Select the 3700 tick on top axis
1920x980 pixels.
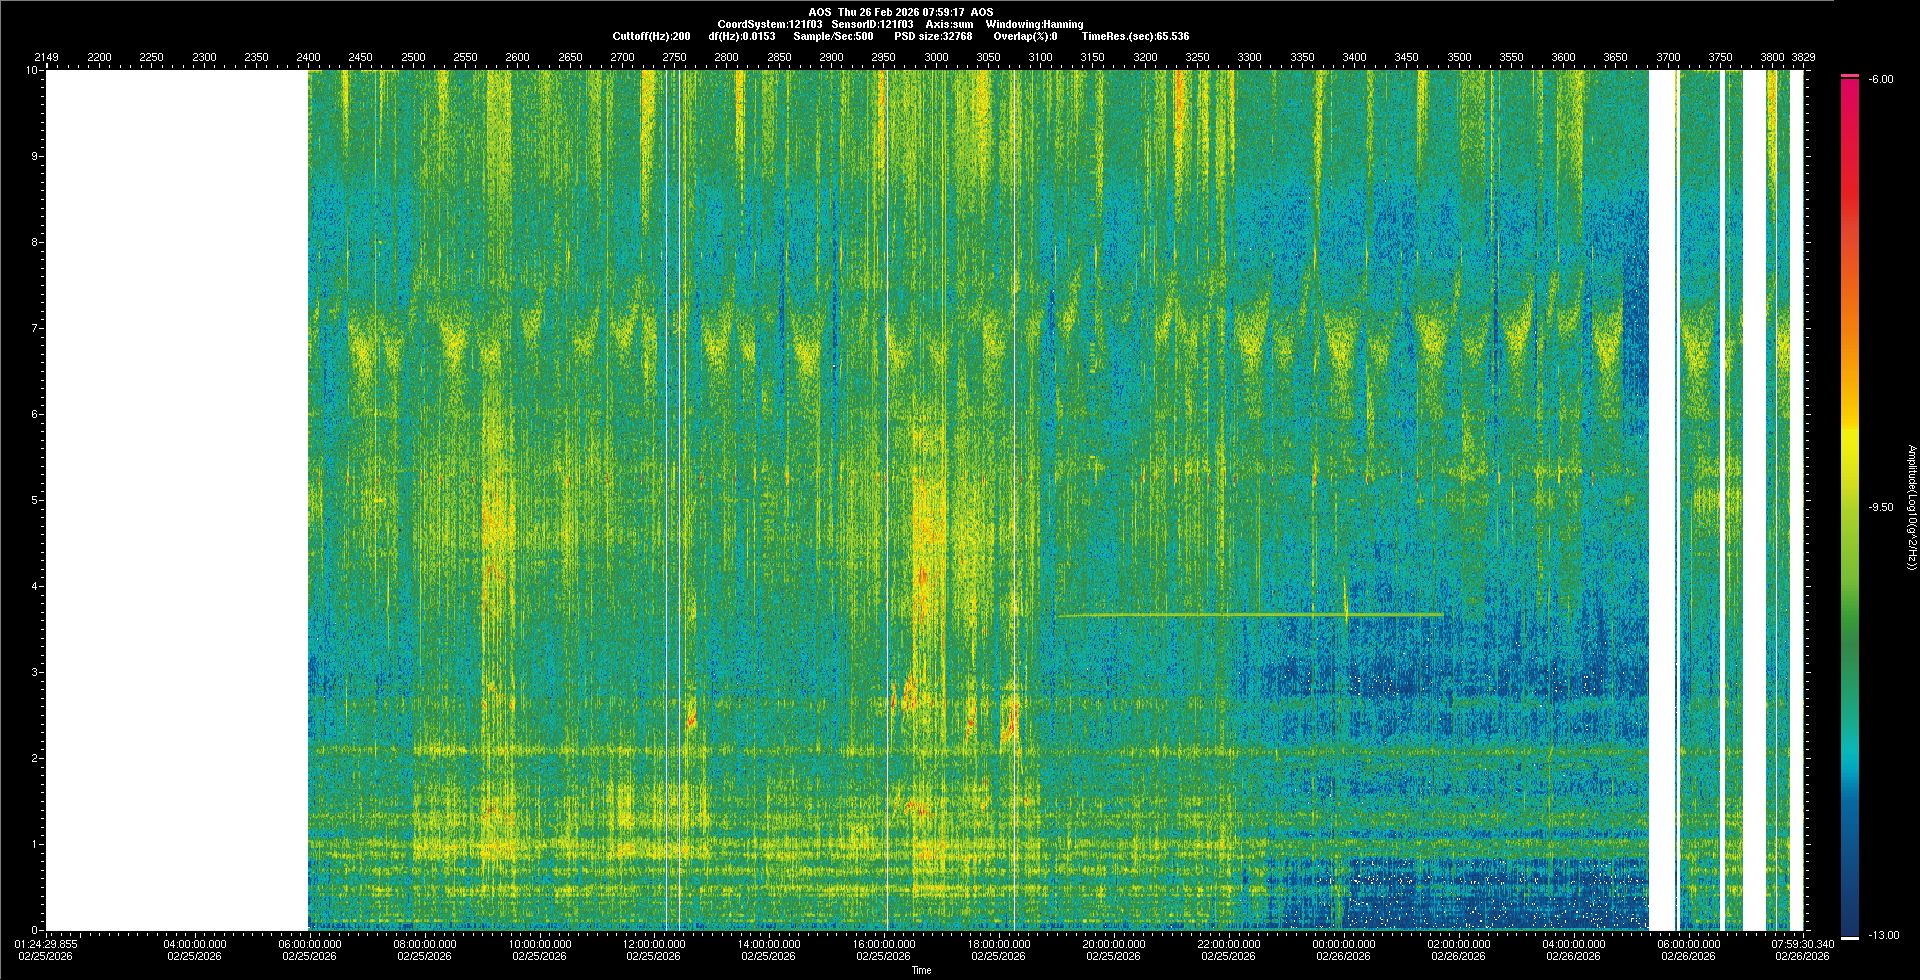coord(1668,58)
